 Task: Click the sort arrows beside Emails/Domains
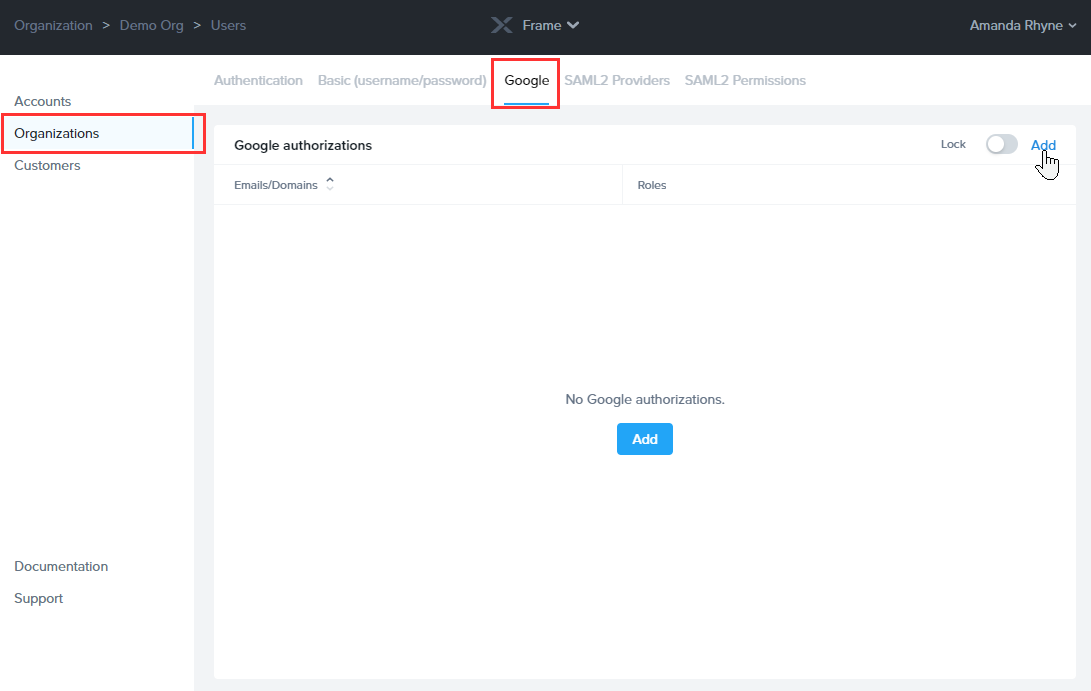click(x=330, y=184)
